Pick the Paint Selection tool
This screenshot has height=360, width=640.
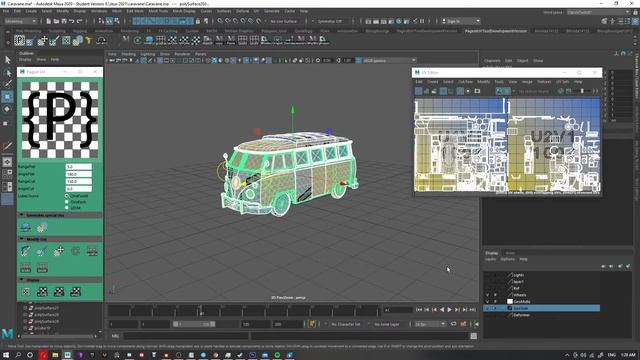(x=7, y=84)
